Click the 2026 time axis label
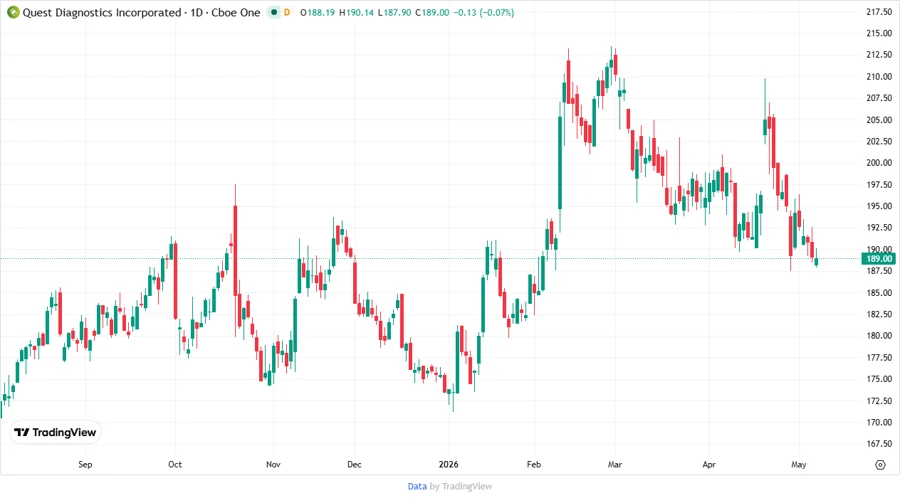 [448, 465]
